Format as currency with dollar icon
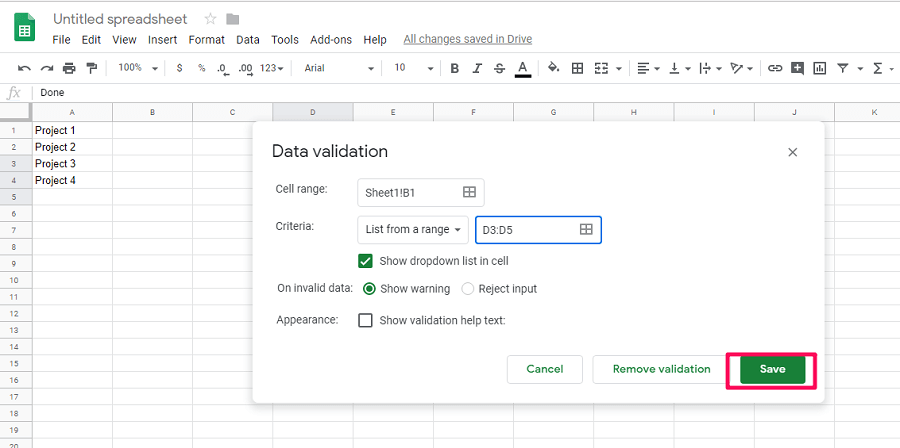The width and height of the screenshot is (900, 448). point(180,68)
